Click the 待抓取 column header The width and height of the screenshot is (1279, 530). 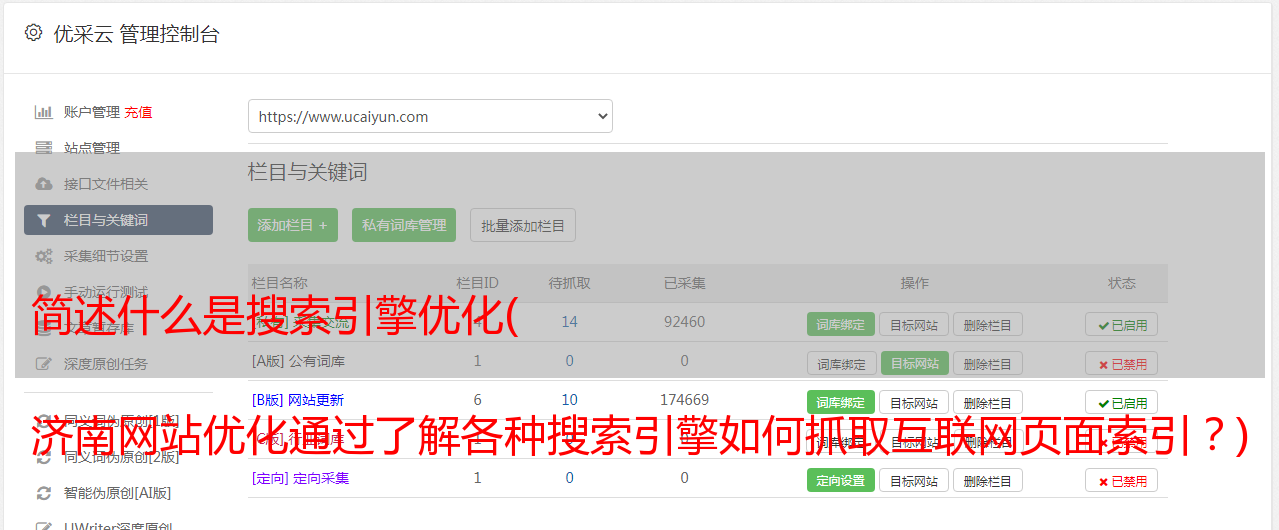coord(570,283)
